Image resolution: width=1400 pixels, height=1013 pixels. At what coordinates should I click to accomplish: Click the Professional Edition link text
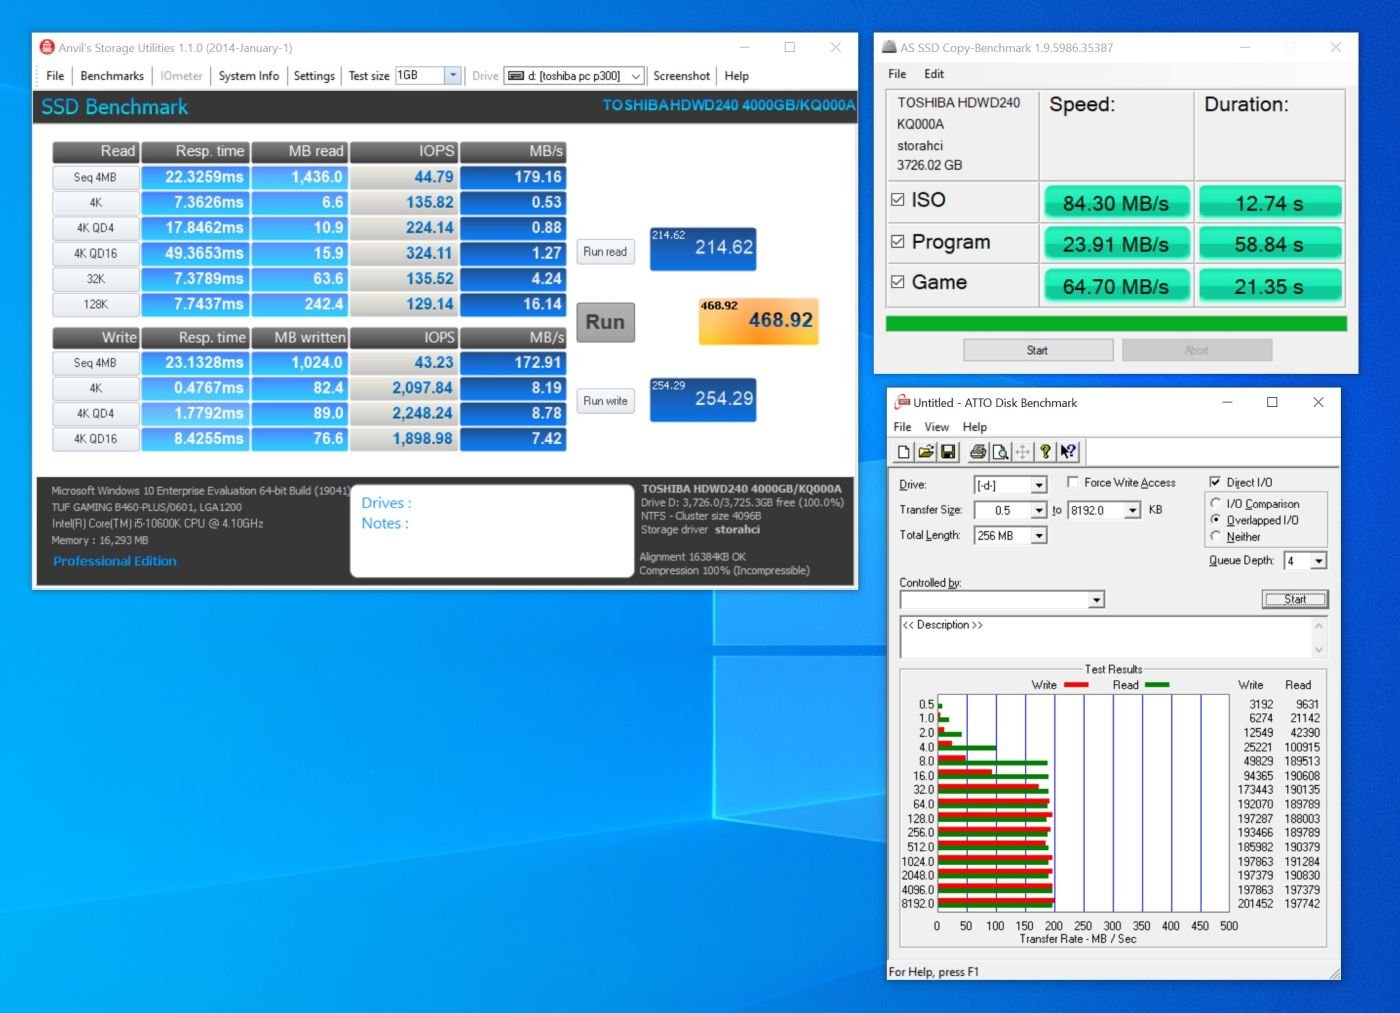(115, 561)
